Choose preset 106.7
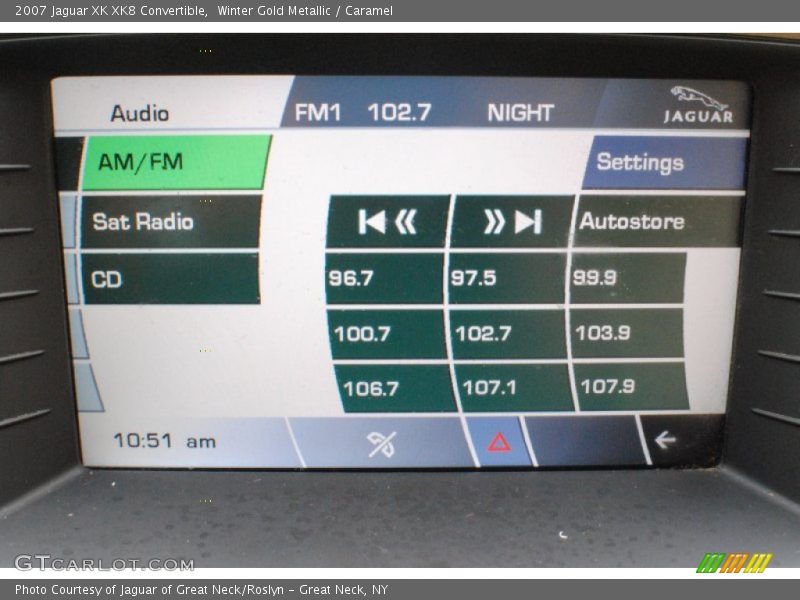800x600 pixels. tap(395, 388)
